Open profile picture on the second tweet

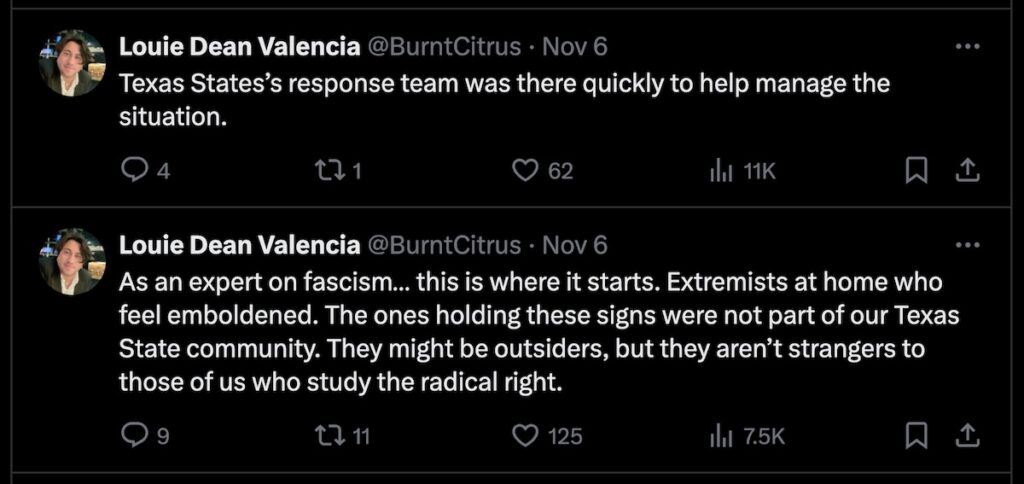pyautogui.click(x=72, y=261)
